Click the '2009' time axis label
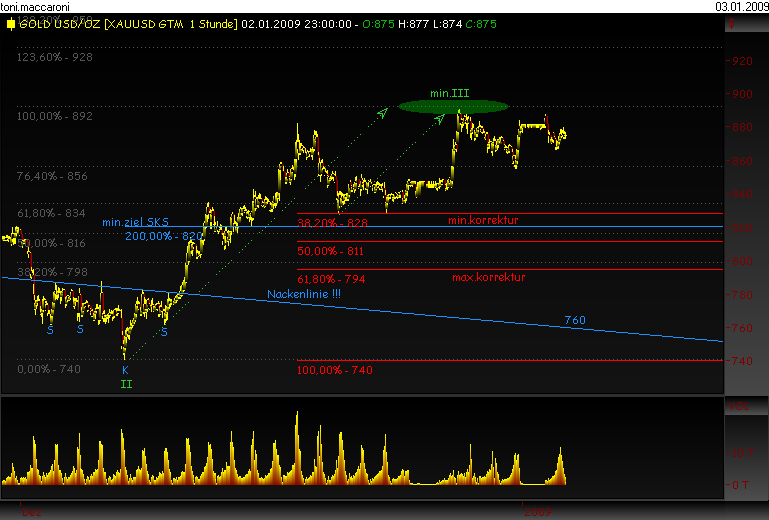769x520 pixels. pos(538,513)
